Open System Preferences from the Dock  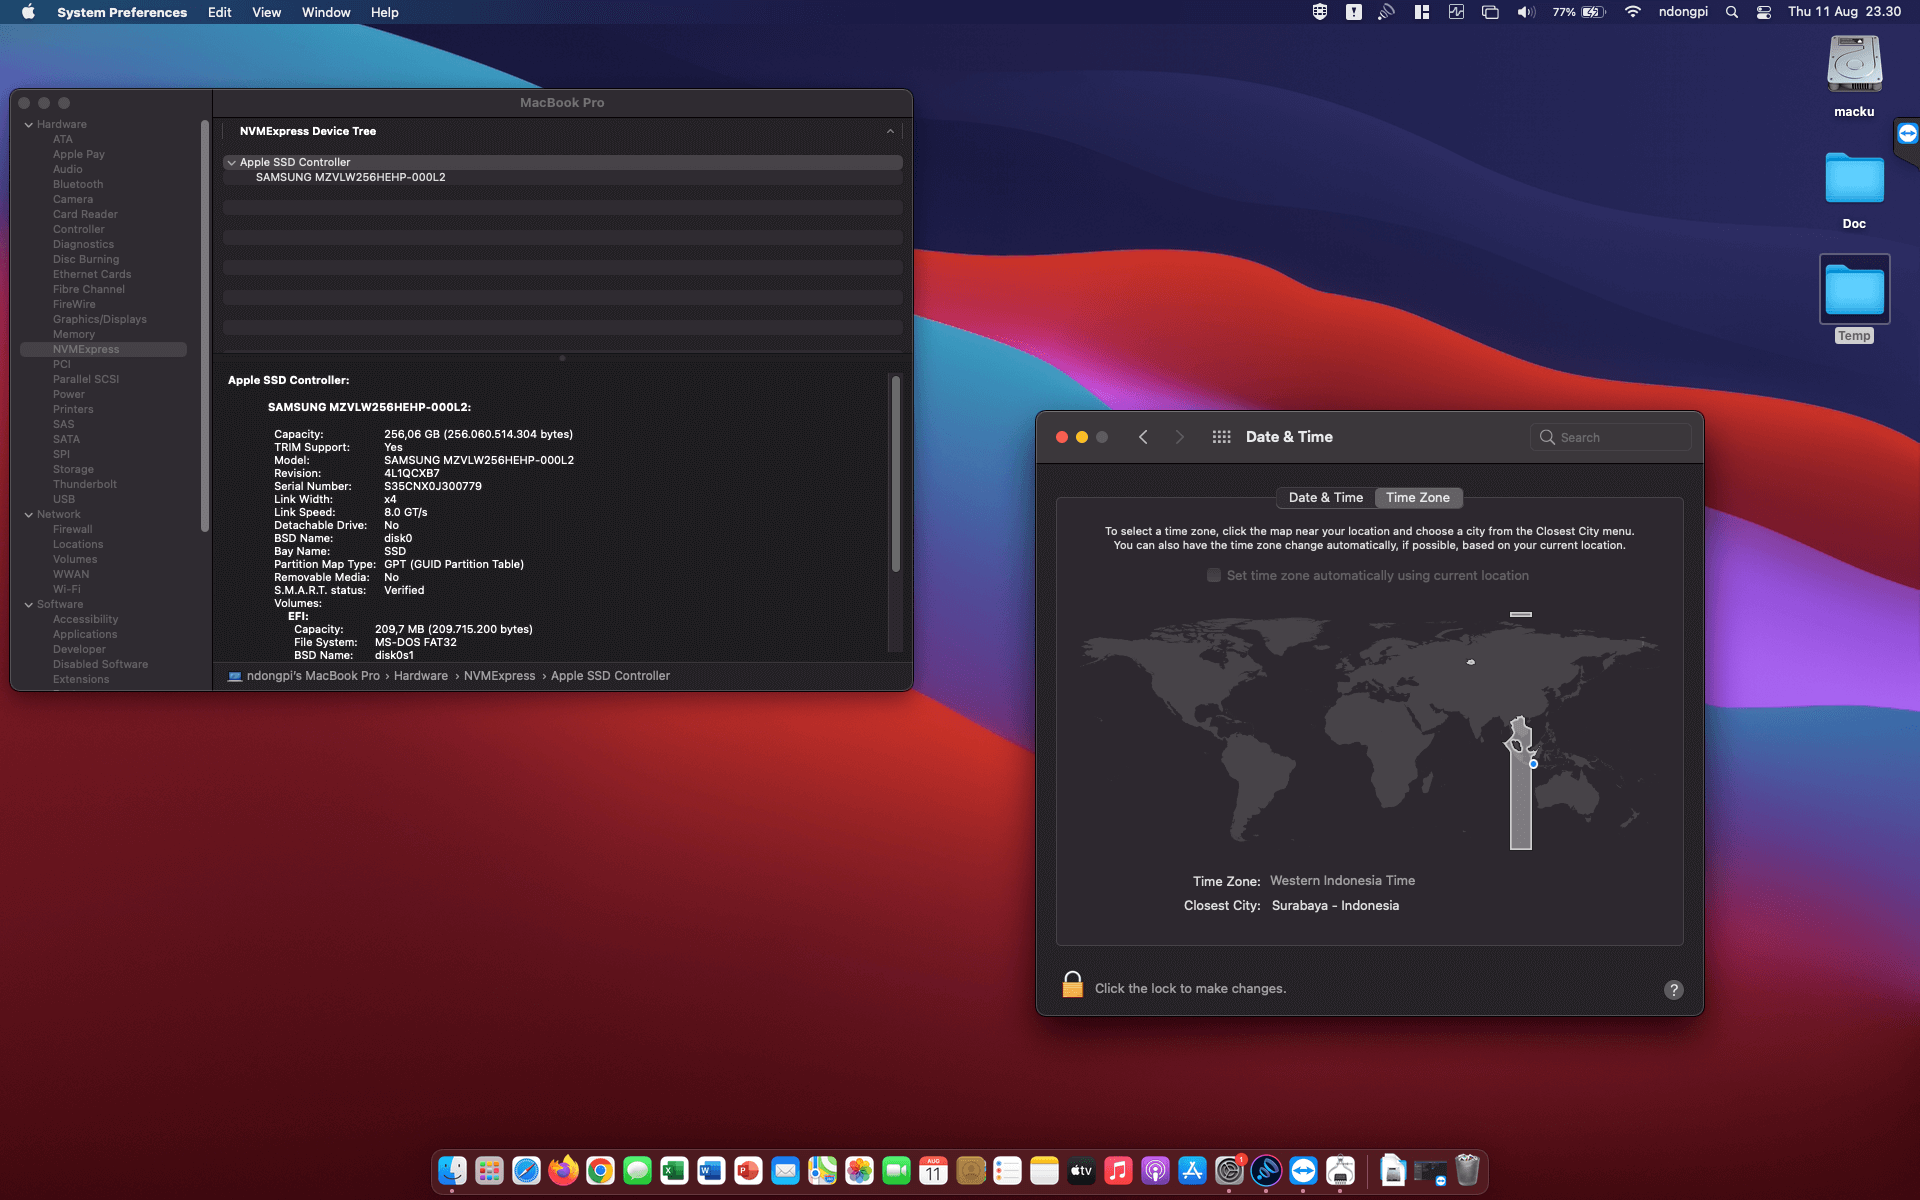1227,1170
